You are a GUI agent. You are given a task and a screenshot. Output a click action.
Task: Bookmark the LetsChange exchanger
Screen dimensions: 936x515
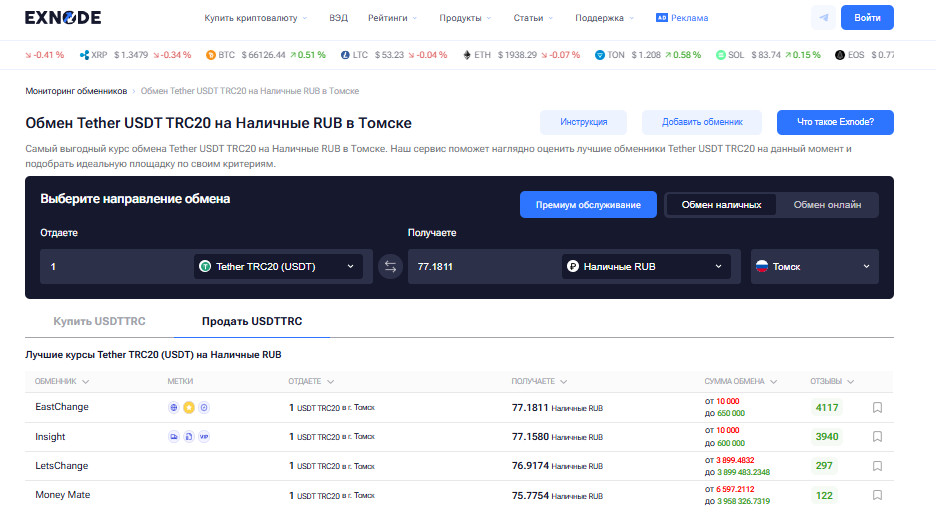pos(877,466)
